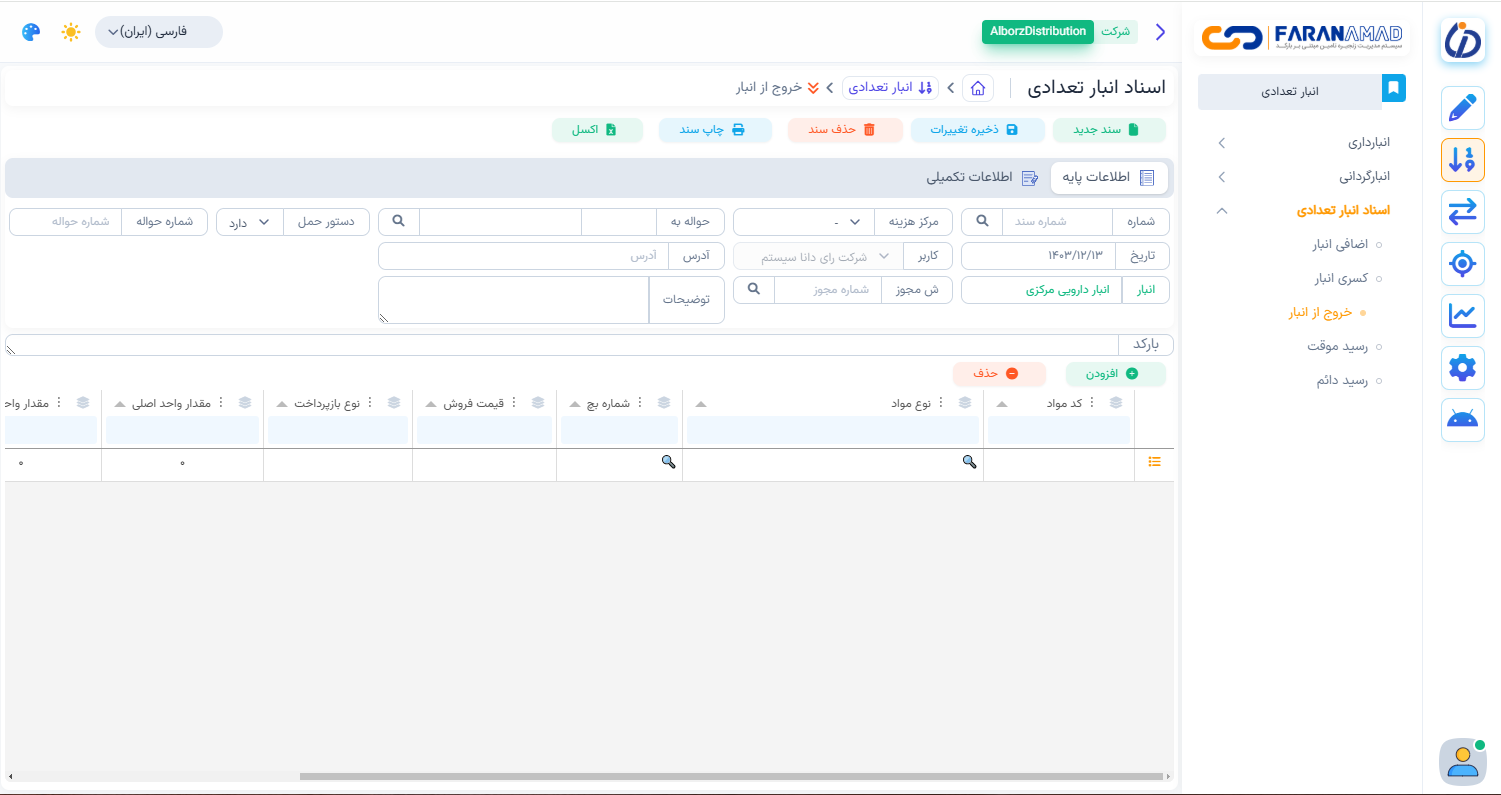This screenshot has height=795, width=1501.
Task: Click the magnifier in the شماره بچ row cell
Action: pos(668,462)
